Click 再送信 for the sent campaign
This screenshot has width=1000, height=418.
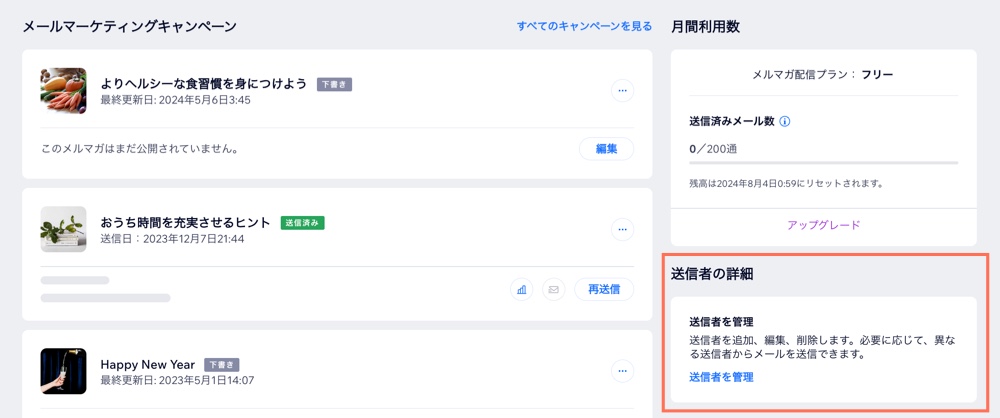604,289
